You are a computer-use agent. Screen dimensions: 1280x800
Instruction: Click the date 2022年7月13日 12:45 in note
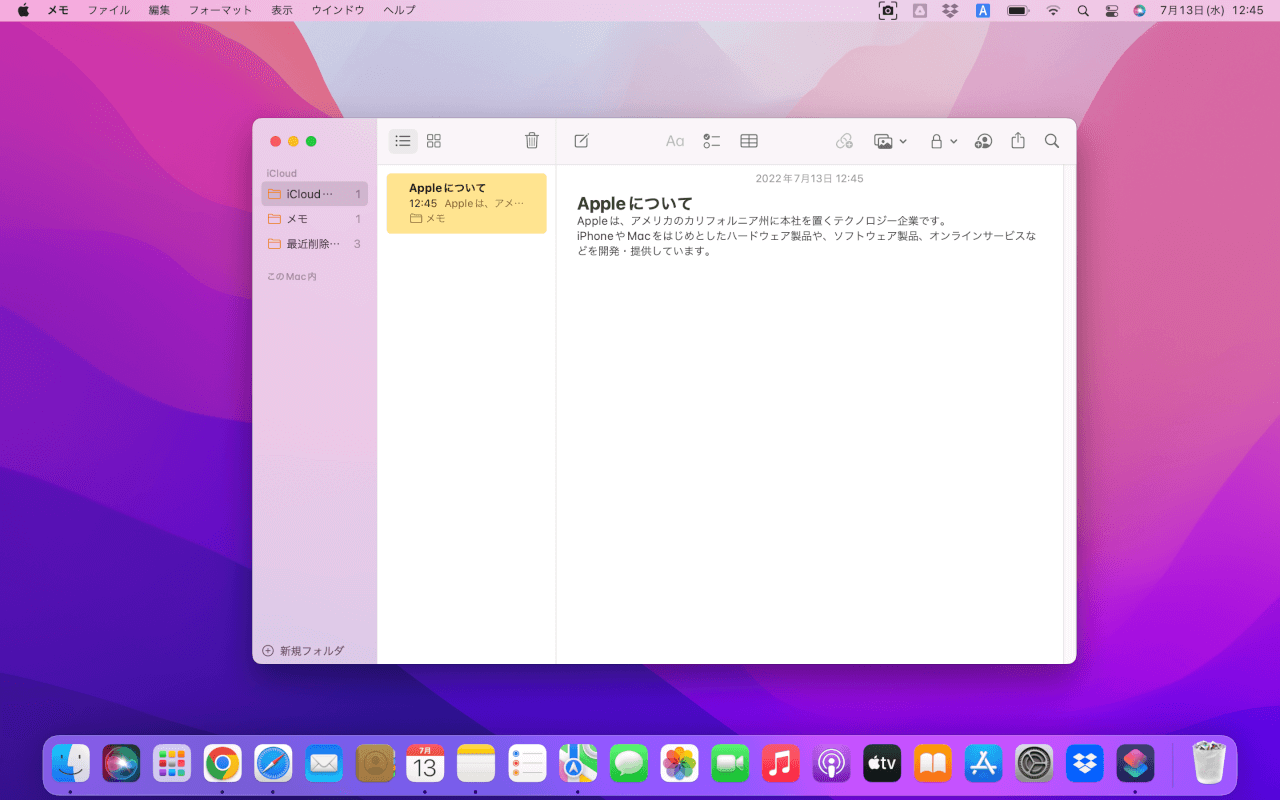[810, 179]
